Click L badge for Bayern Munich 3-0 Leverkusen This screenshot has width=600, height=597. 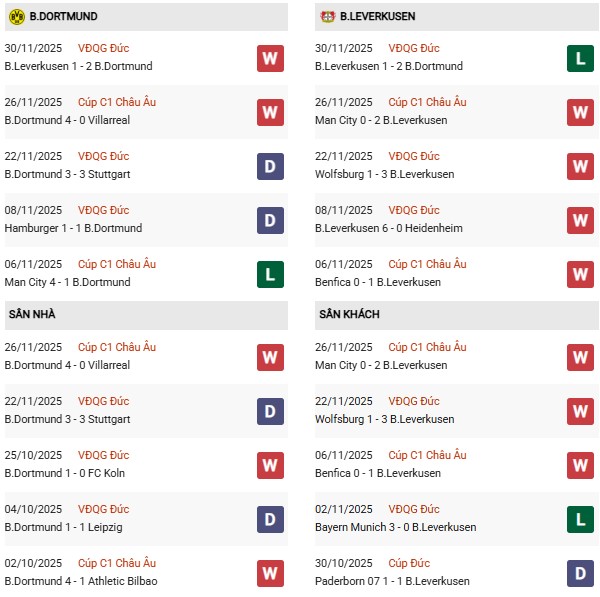[580, 519]
